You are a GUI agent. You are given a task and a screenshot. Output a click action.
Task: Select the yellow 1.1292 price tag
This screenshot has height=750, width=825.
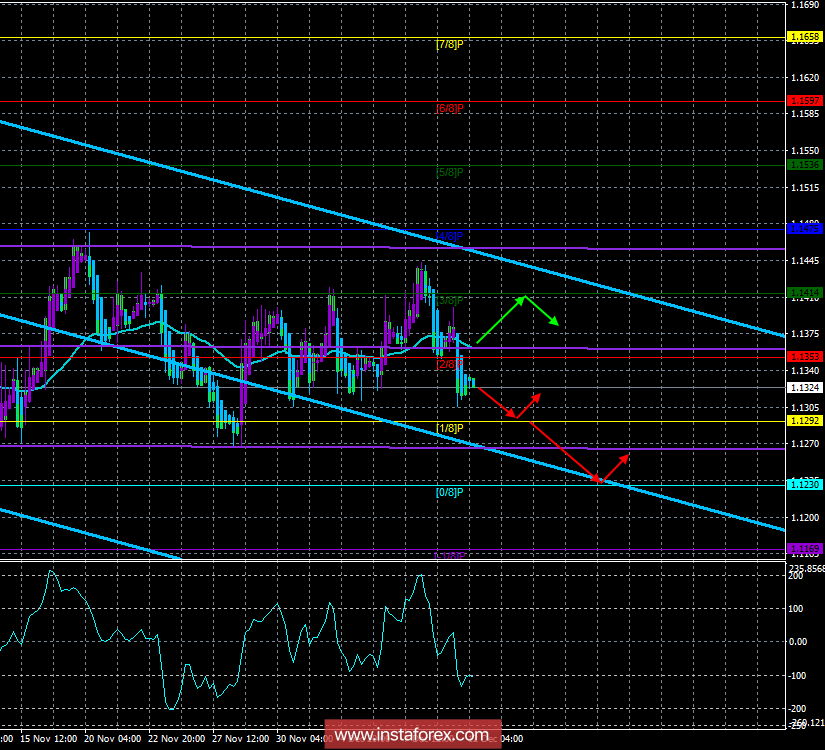point(805,421)
